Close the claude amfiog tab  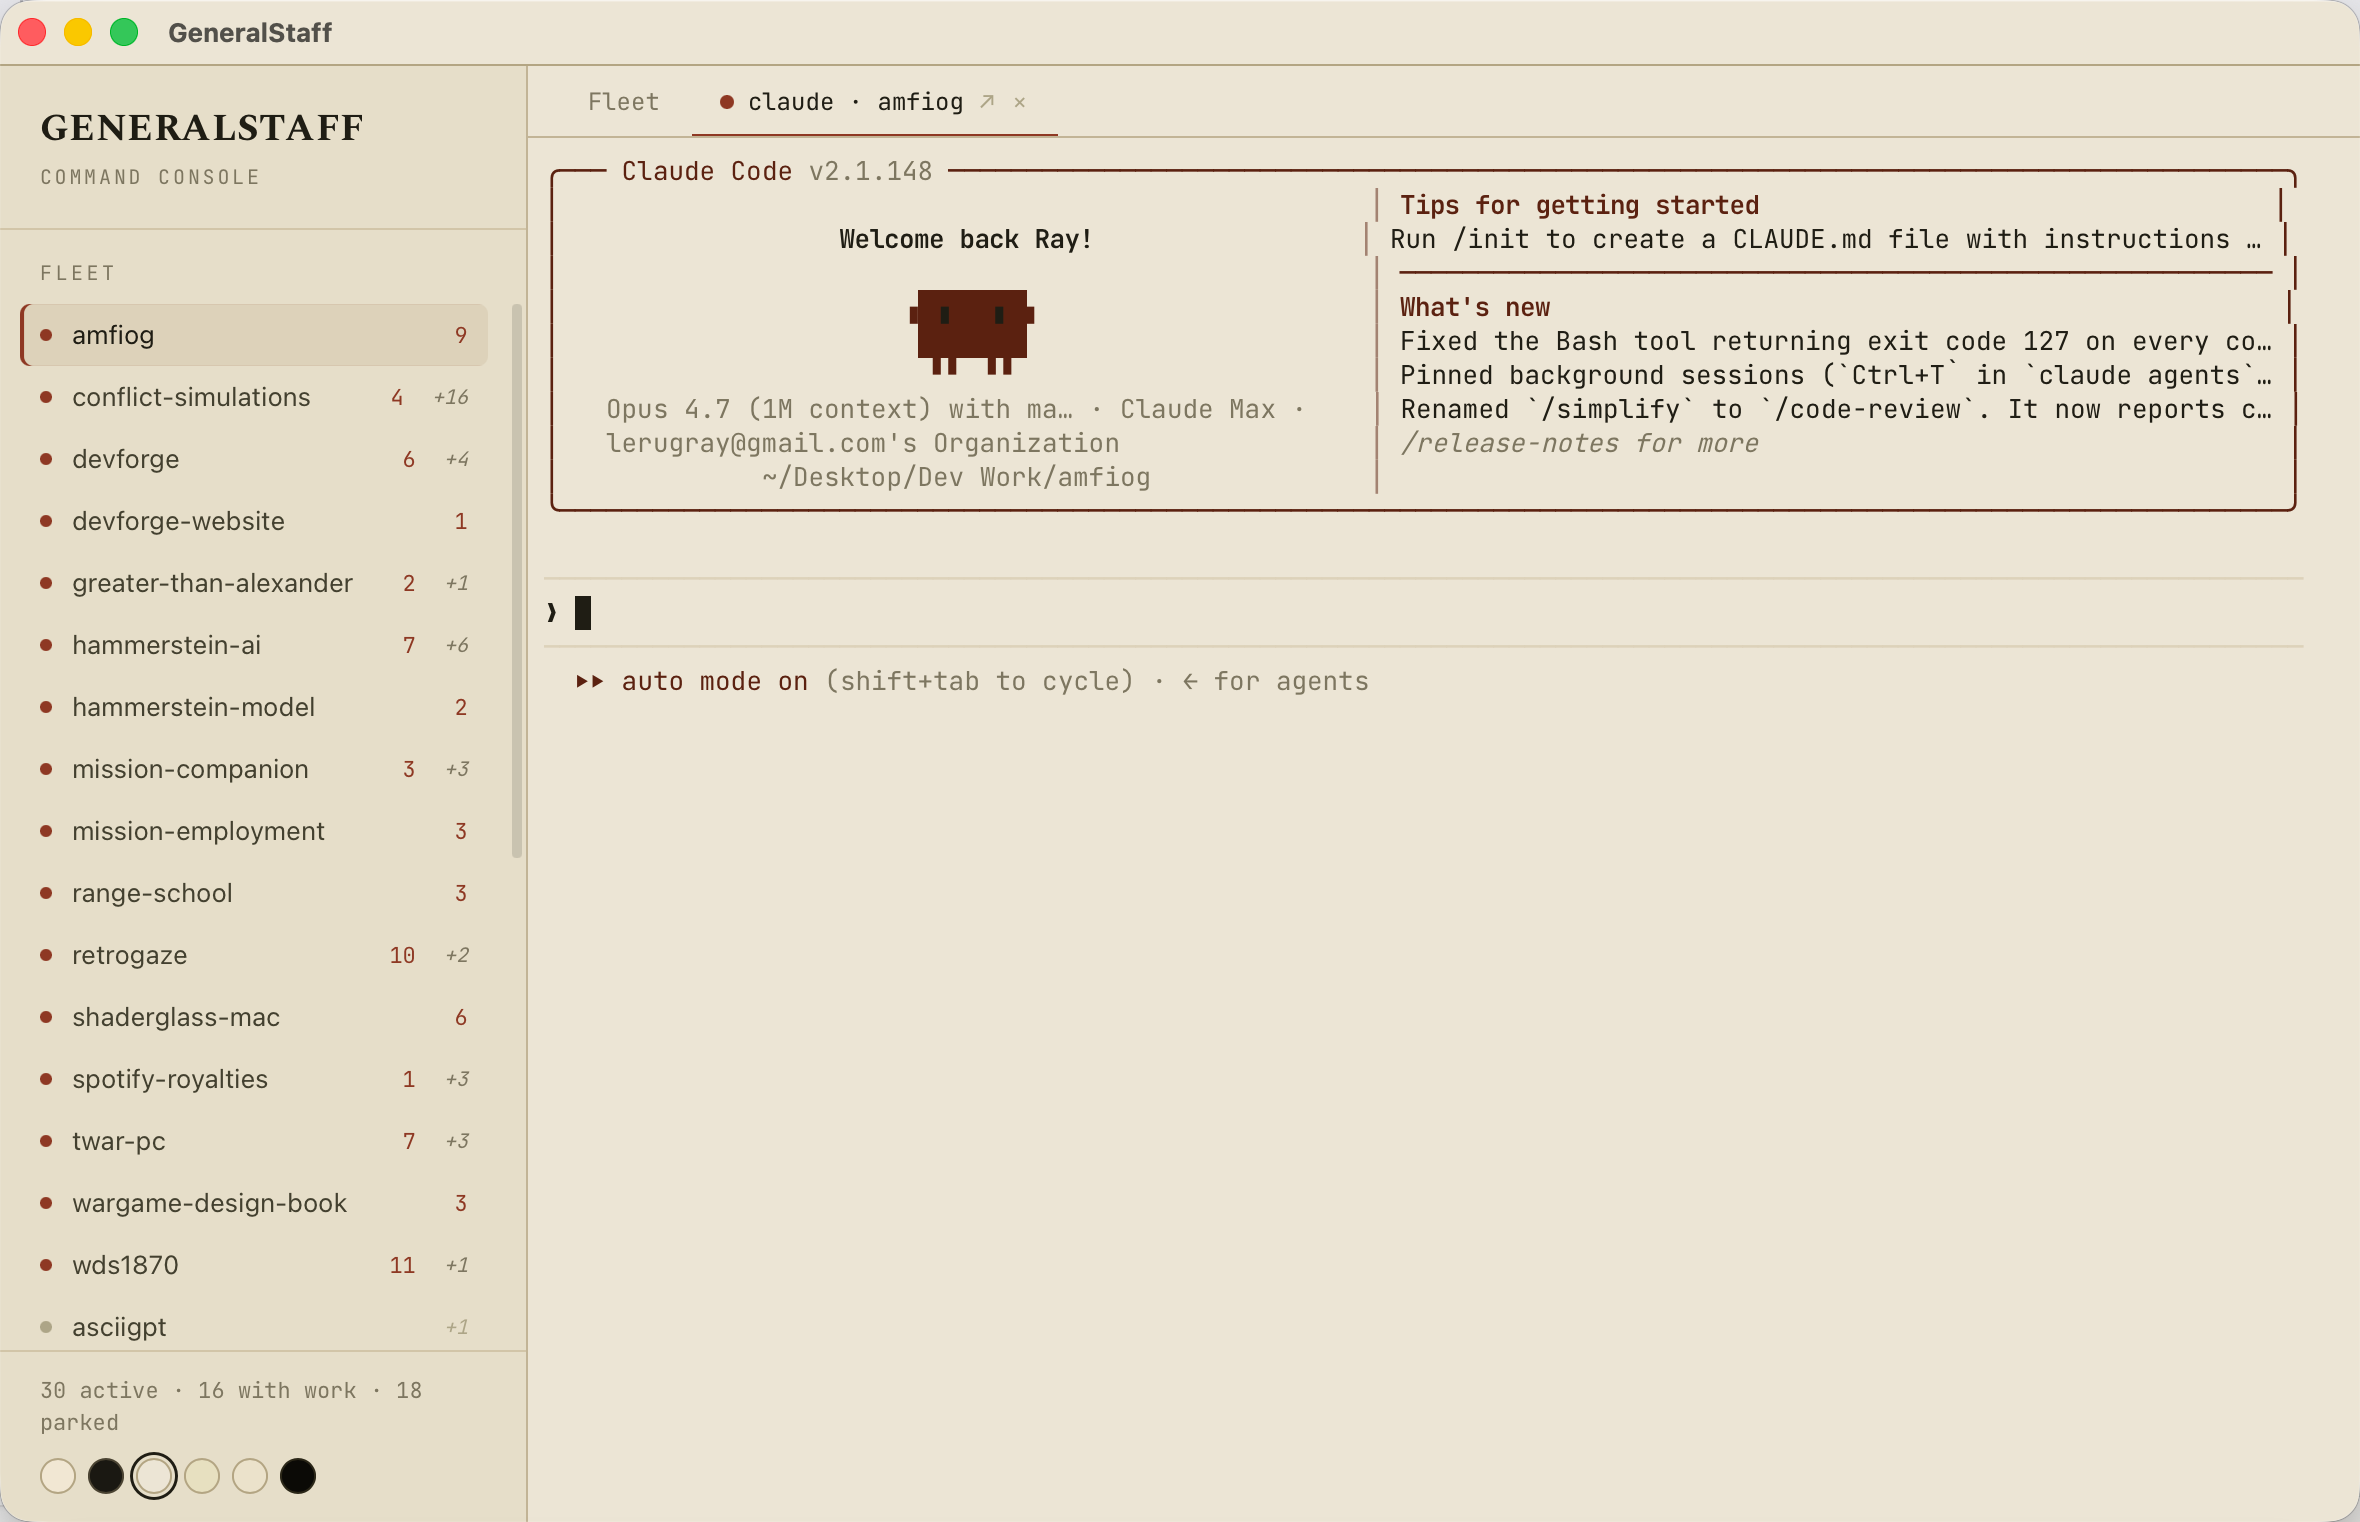(1020, 102)
